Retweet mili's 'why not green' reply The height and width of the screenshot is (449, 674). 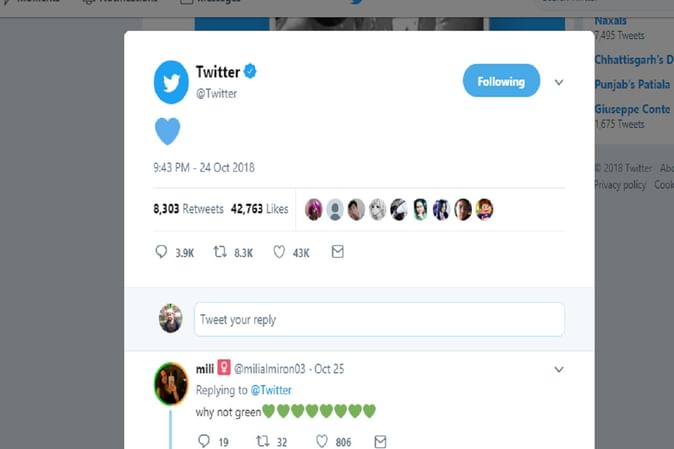tap(263, 440)
